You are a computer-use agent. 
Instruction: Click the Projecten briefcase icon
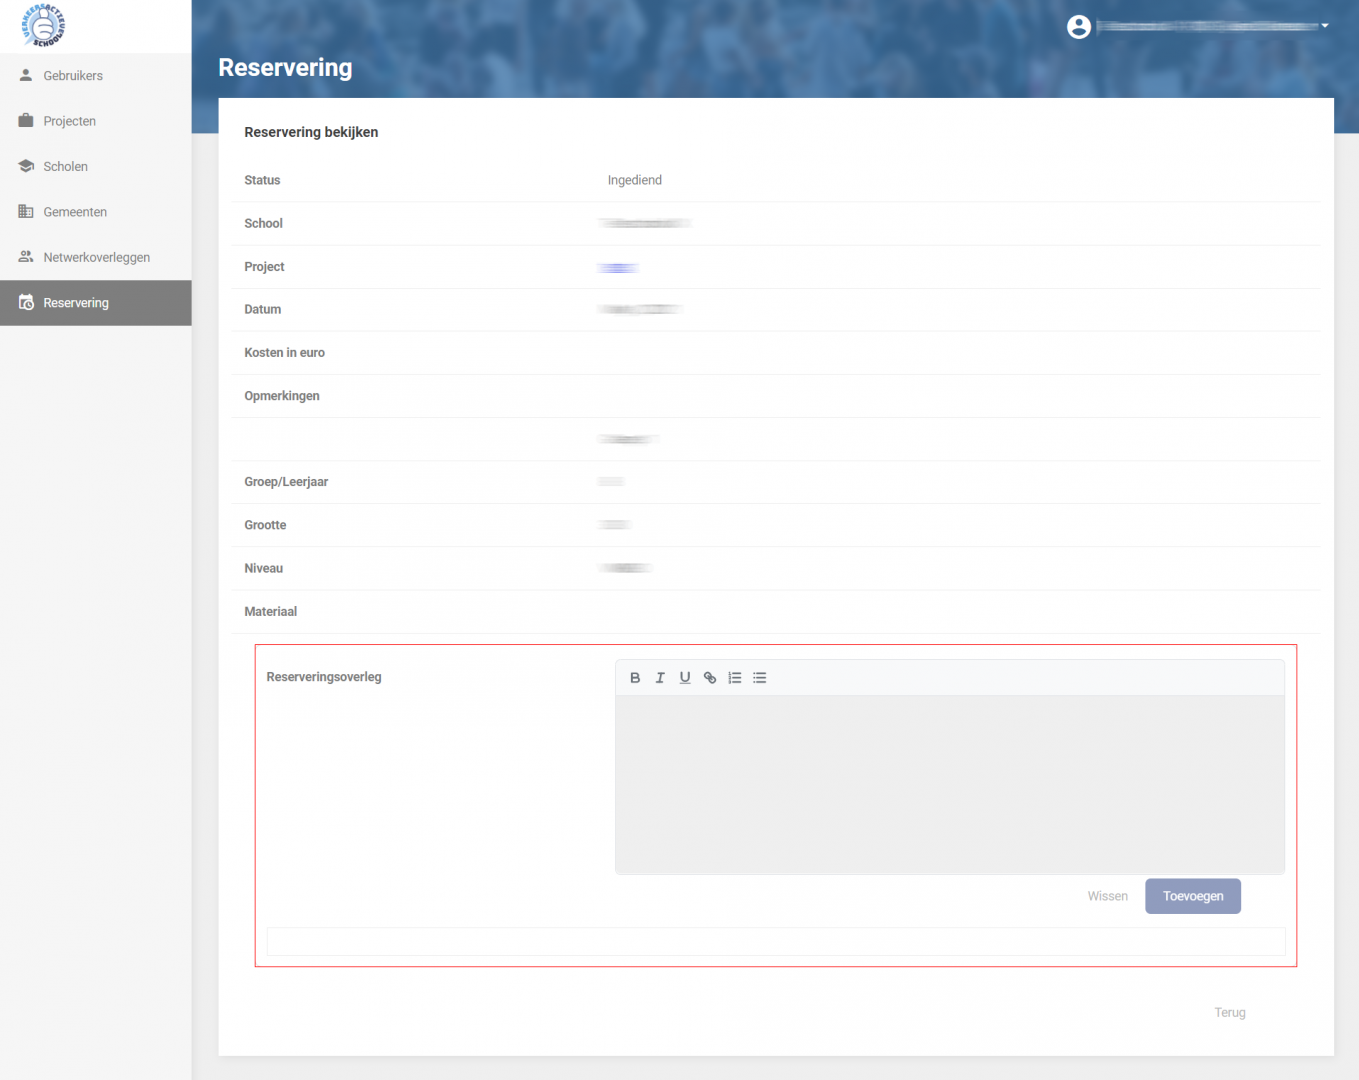26,120
